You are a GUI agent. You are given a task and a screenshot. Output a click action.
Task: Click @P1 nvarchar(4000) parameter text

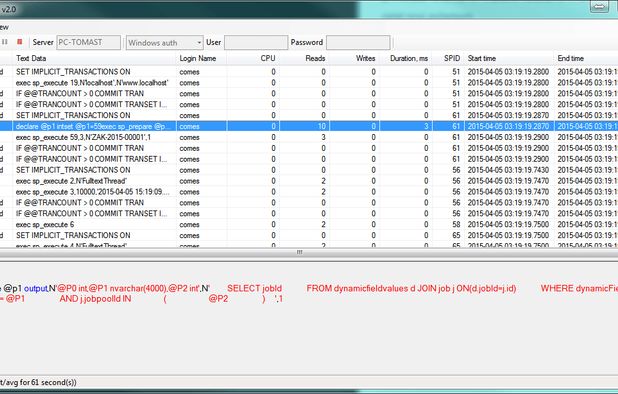pyautogui.click(x=127, y=288)
